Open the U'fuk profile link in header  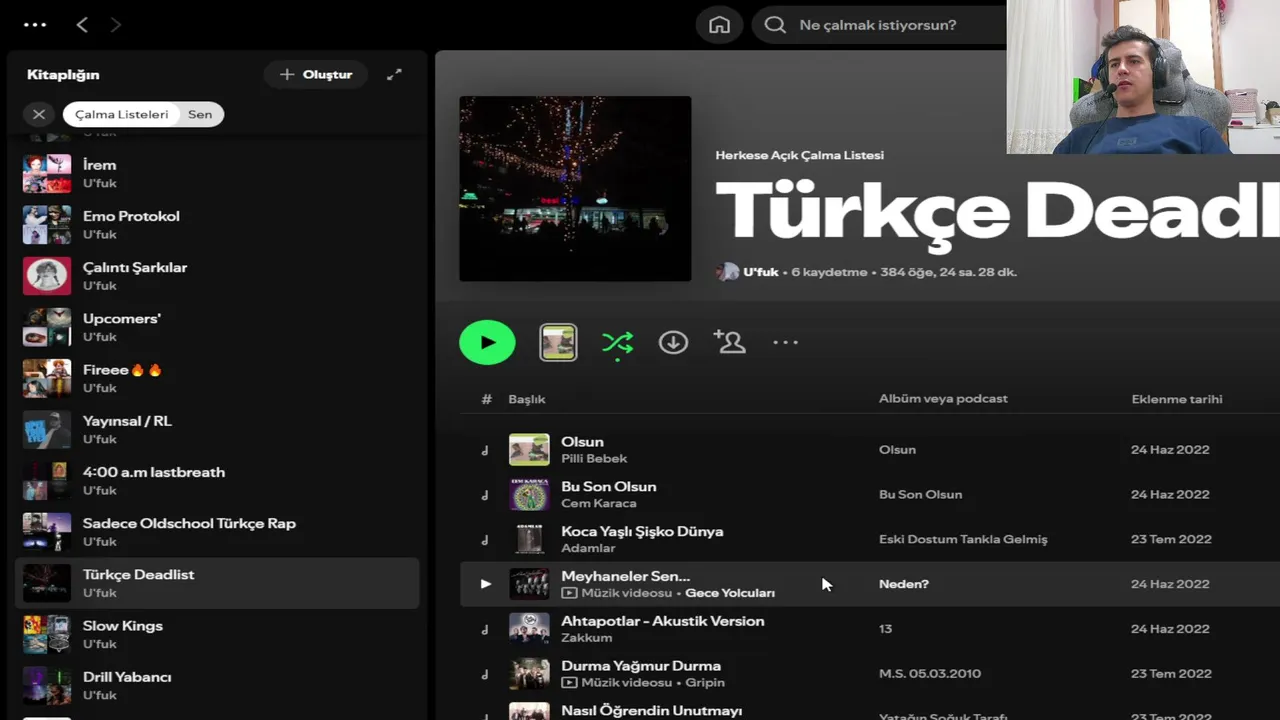point(760,272)
